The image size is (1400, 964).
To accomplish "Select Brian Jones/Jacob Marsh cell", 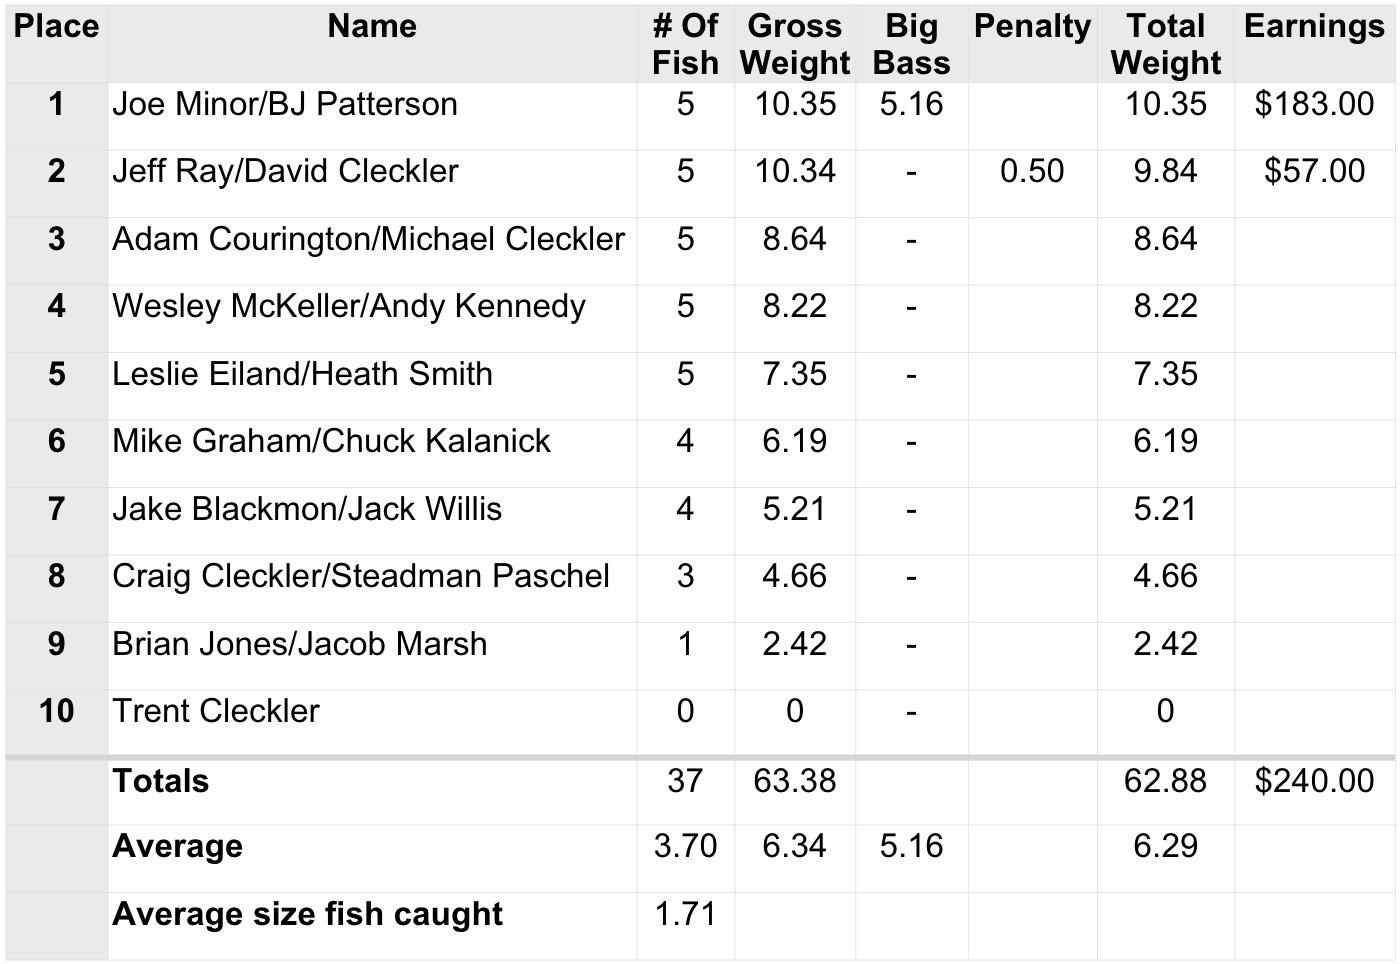I will click(x=300, y=645).
